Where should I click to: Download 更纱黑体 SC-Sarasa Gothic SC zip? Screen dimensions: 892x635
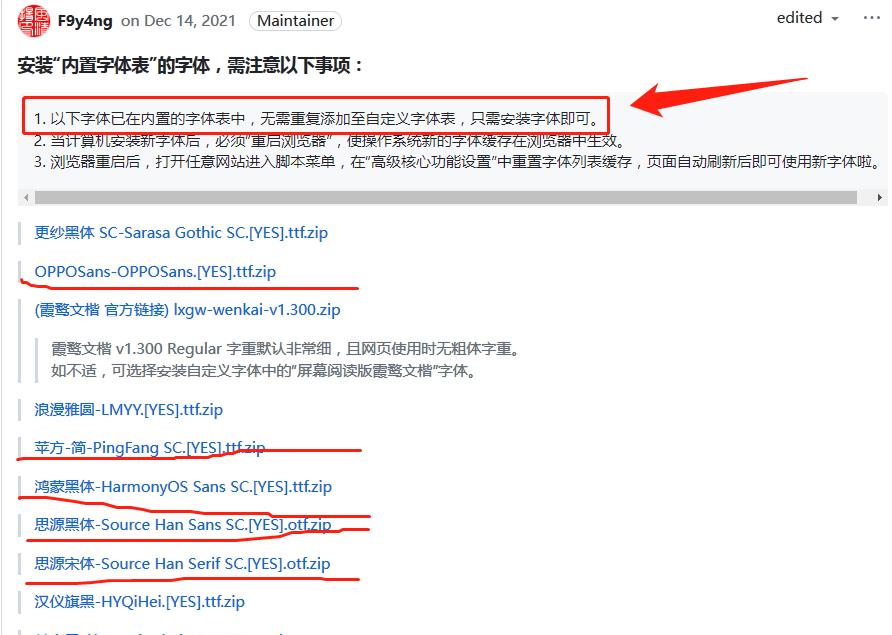click(181, 233)
